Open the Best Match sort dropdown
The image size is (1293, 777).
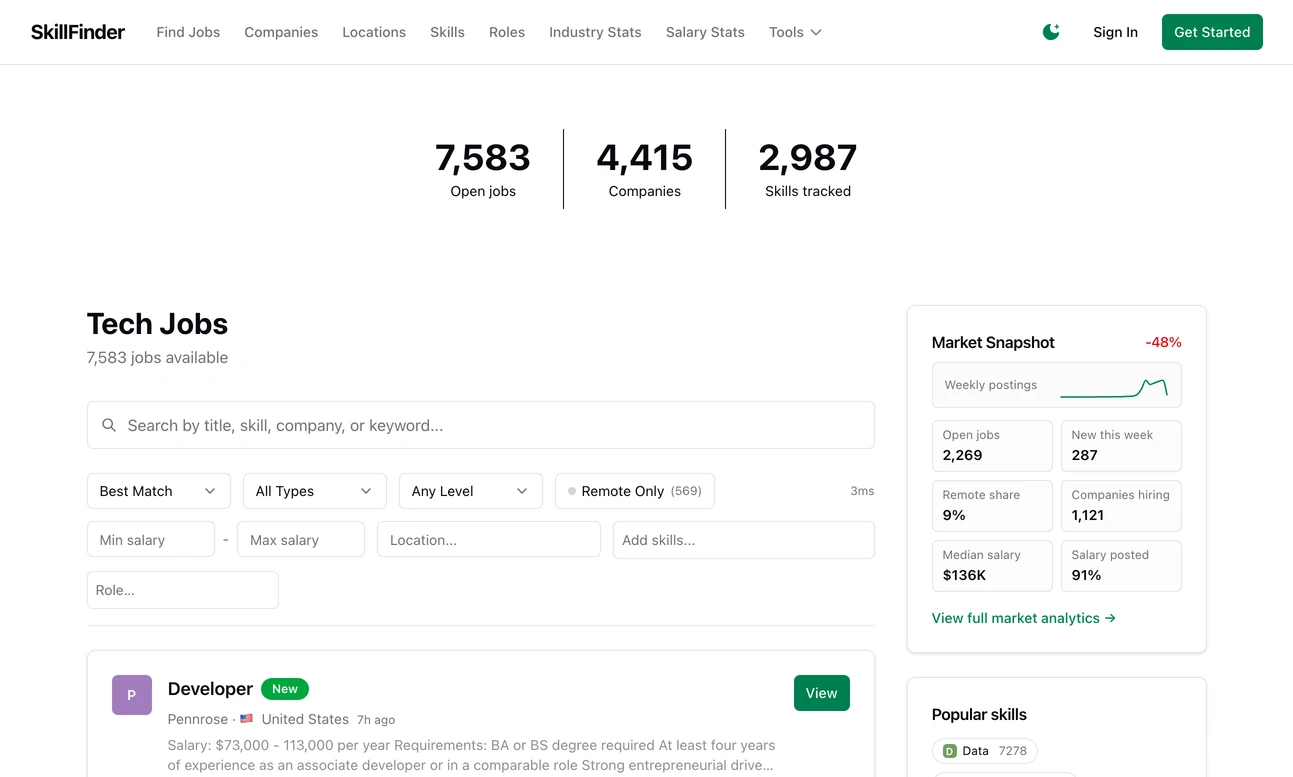[159, 491]
